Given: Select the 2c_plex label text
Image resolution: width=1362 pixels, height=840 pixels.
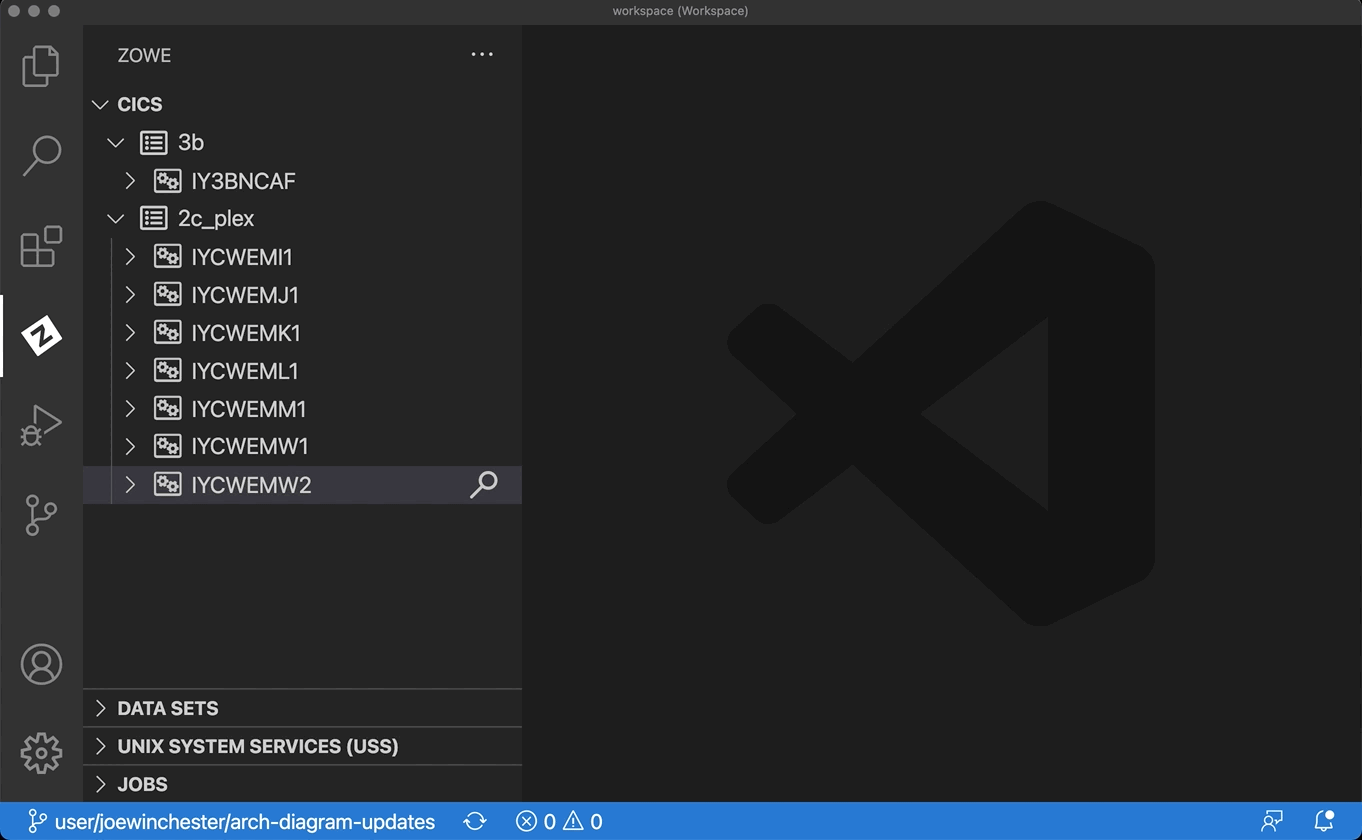Looking at the screenshot, I should [x=216, y=219].
